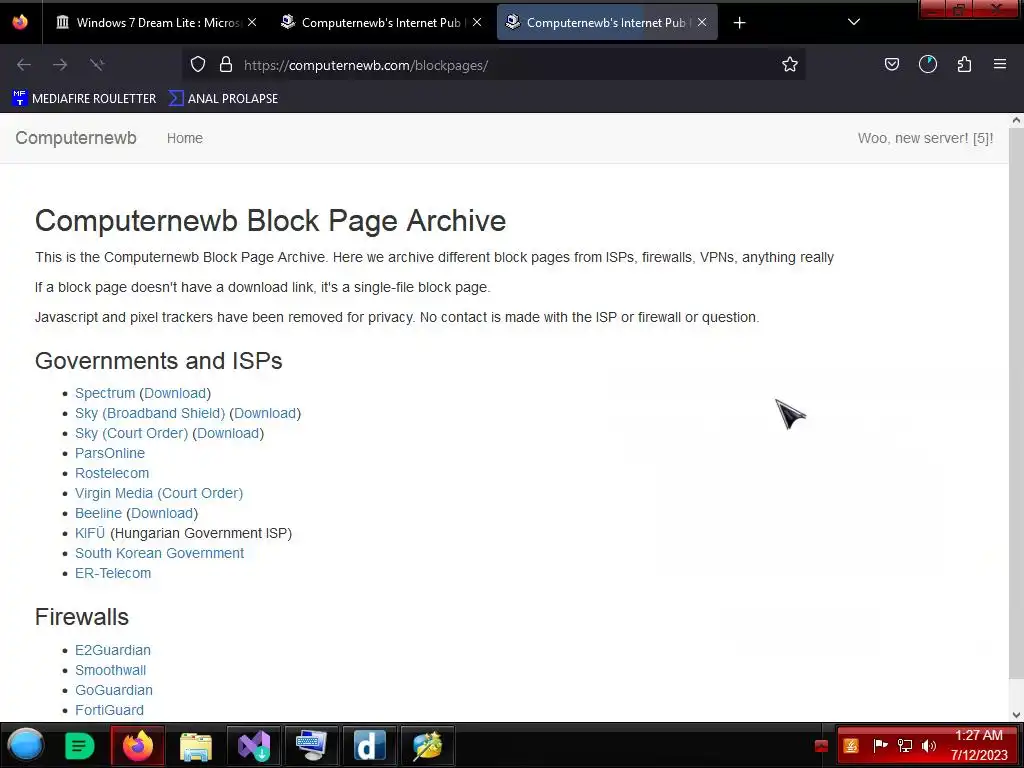This screenshot has height=768, width=1024.
Task: Open the Rostelecom block page
Action: [112, 473]
